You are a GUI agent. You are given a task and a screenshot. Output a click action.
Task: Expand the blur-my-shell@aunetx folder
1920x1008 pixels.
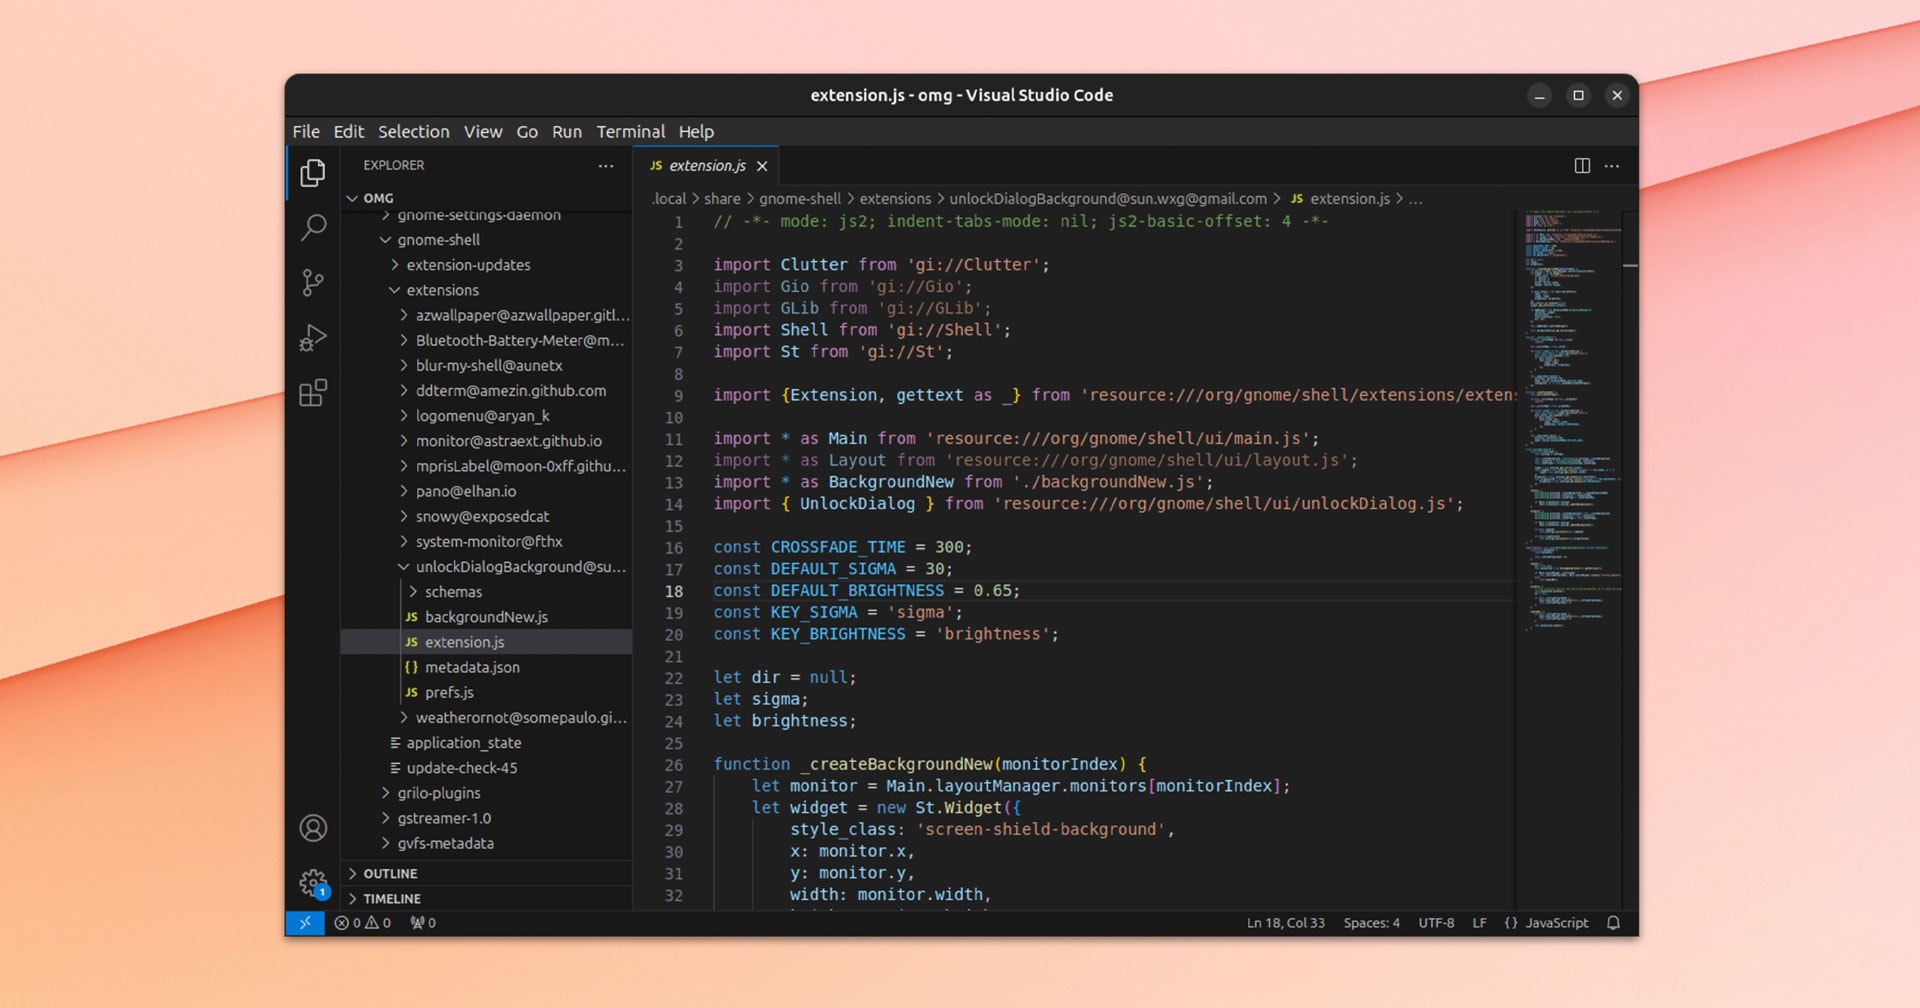point(486,366)
